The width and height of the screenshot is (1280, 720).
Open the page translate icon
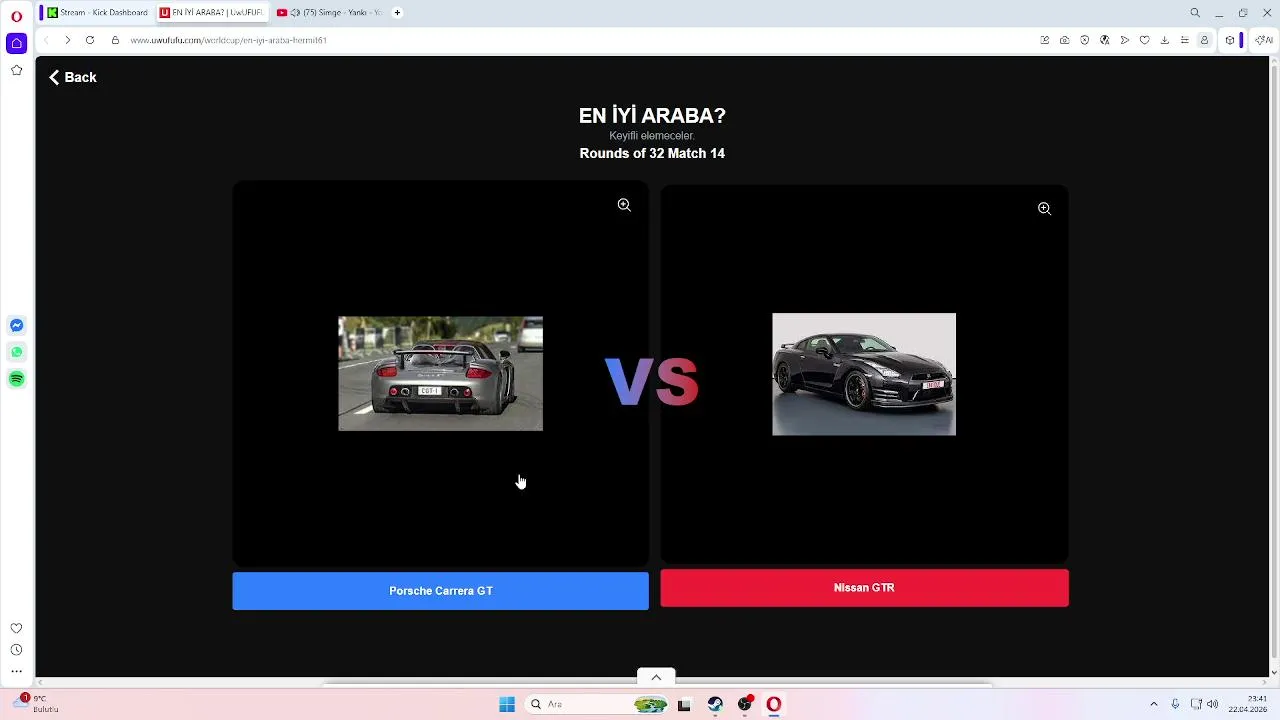click(1105, 40)
